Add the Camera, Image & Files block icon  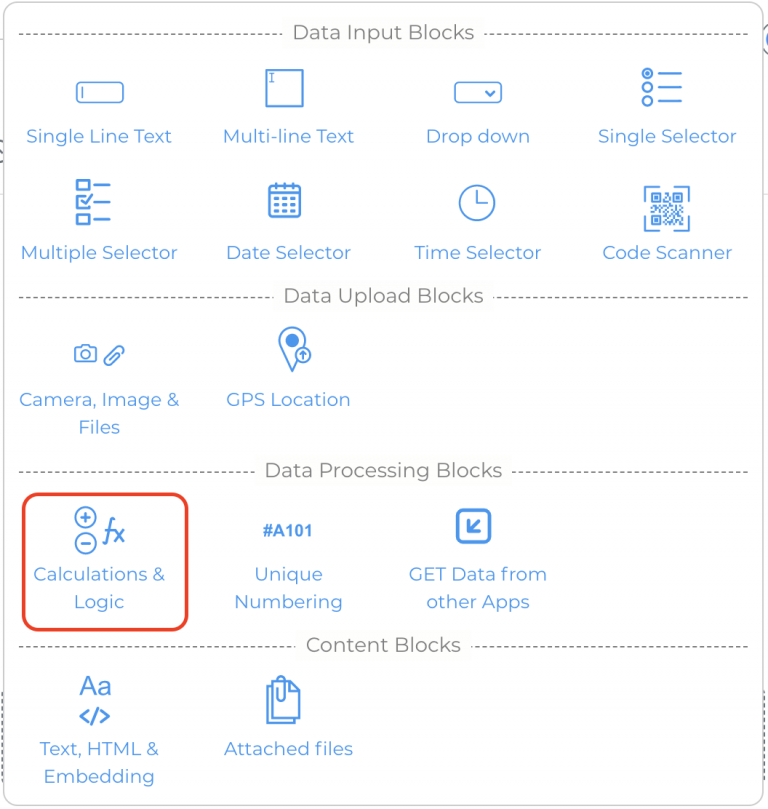pos(100,354)
